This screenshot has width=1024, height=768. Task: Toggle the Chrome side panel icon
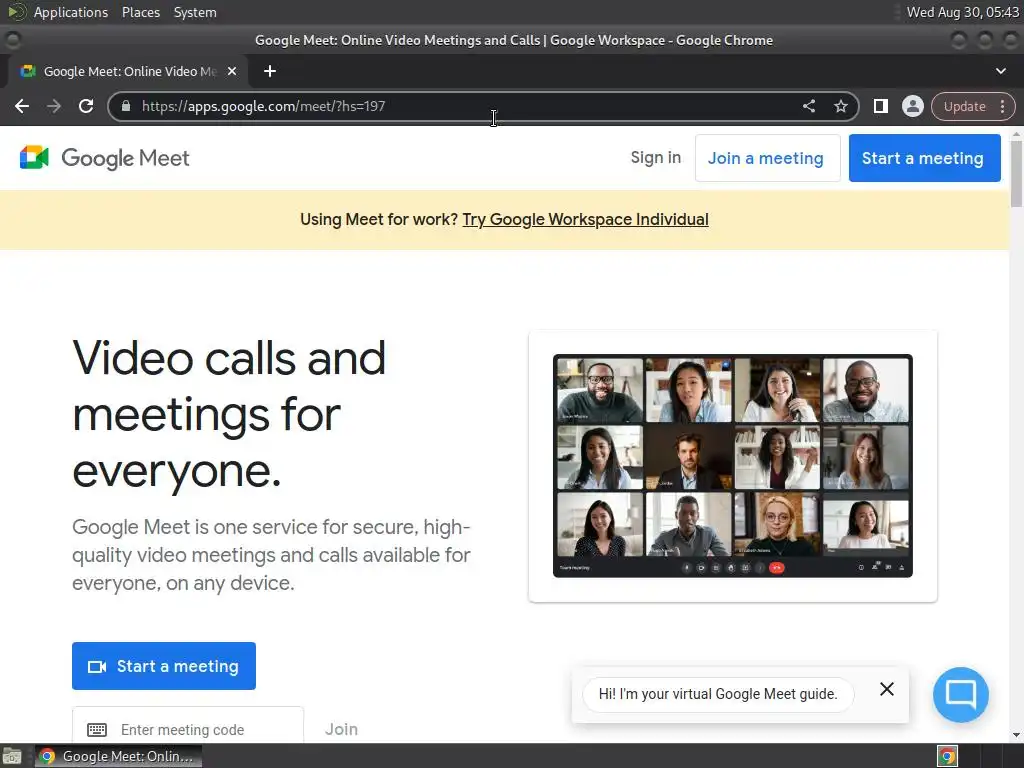point(880,106)
